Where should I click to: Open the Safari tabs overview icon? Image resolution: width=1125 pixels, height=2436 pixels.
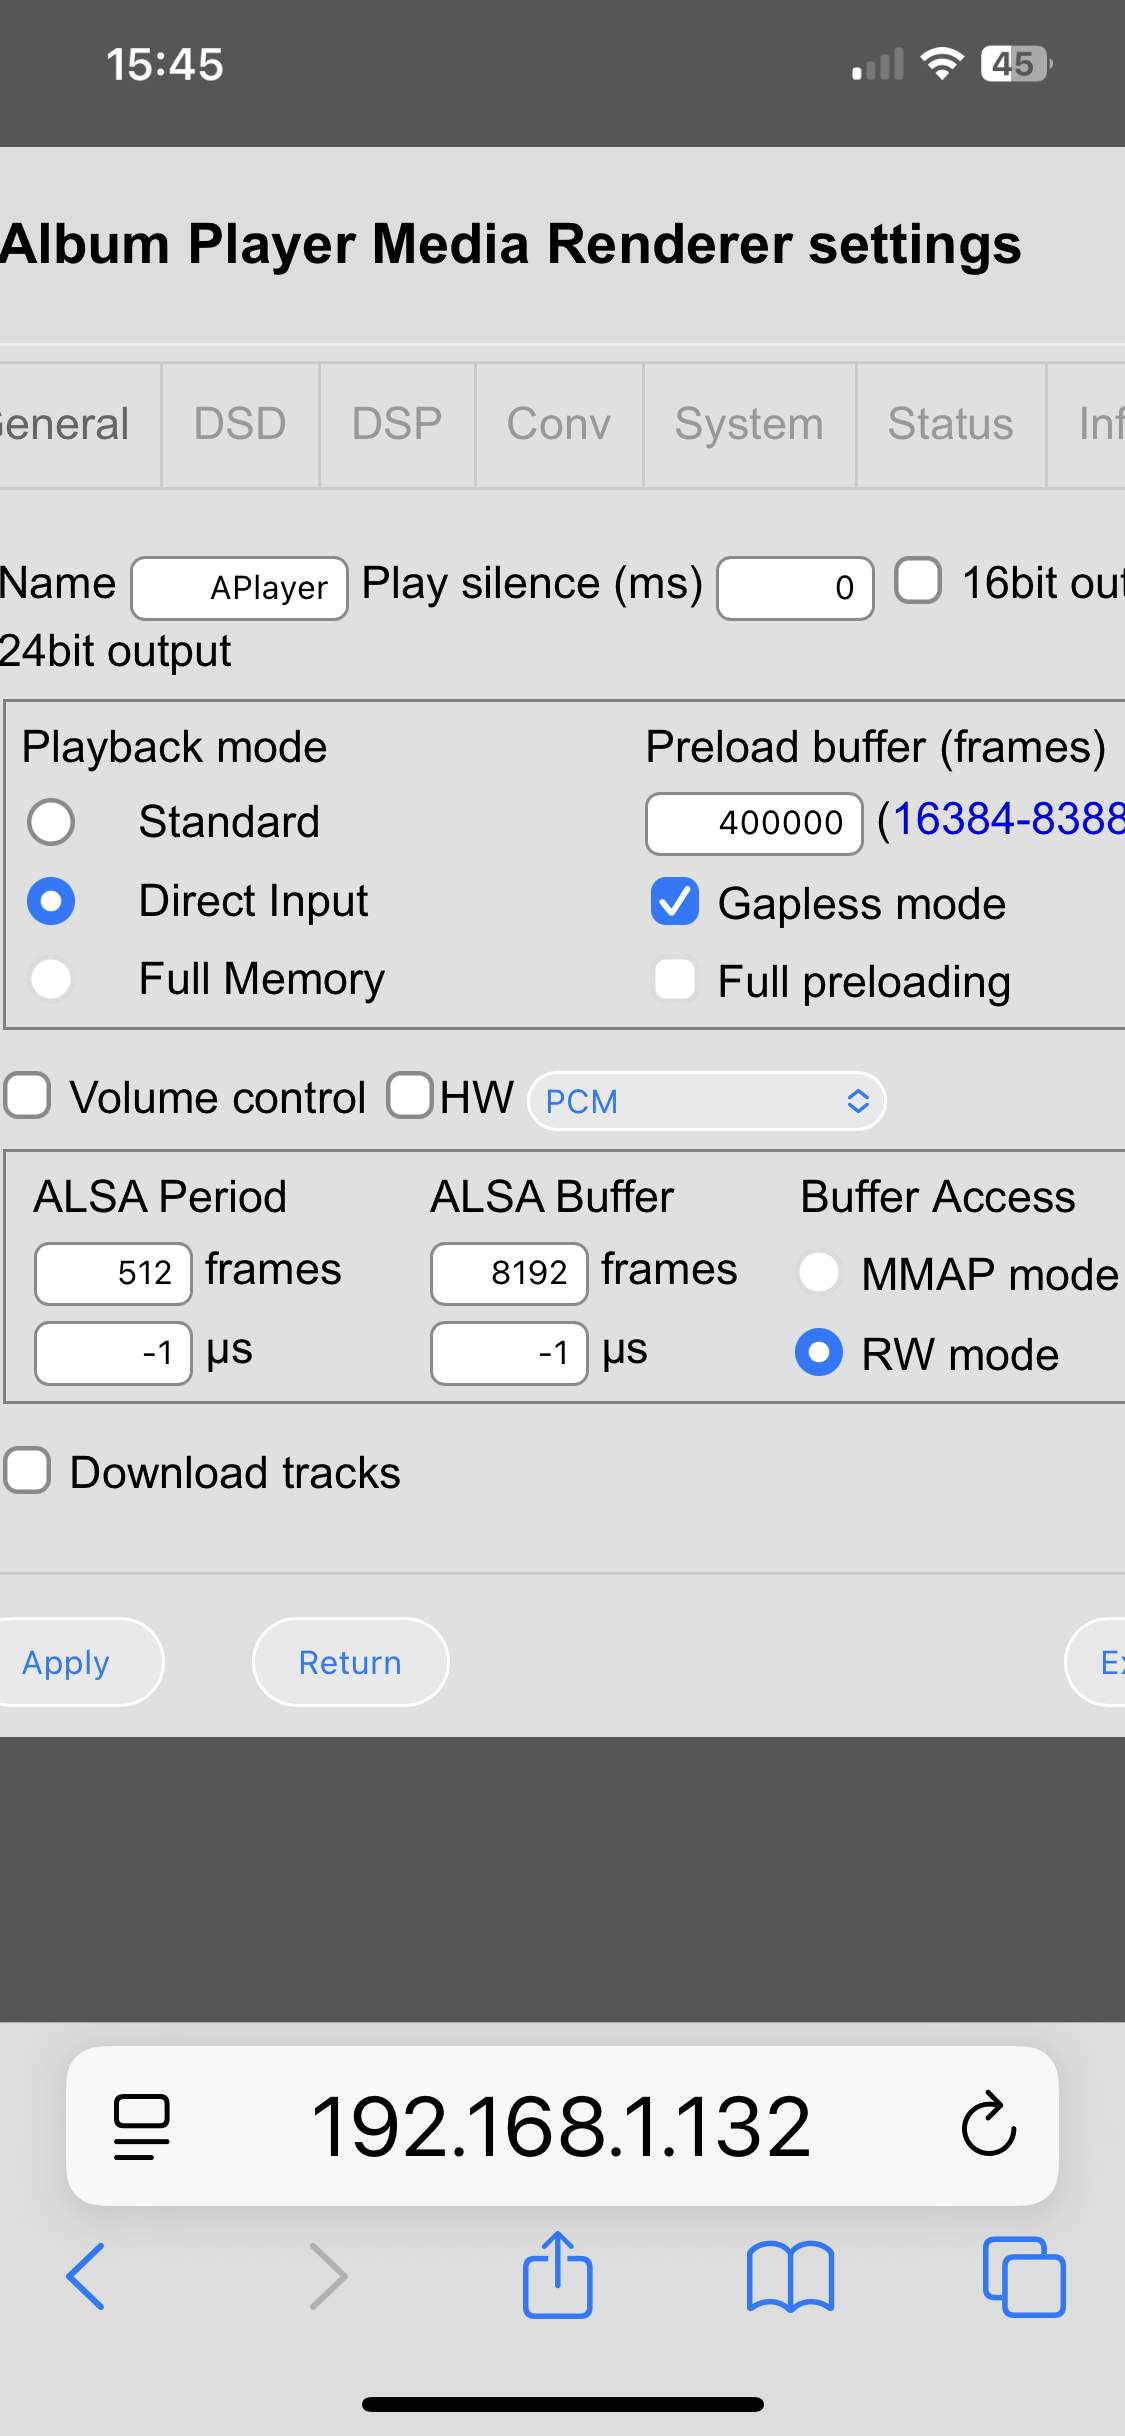coord(1024,2276)
